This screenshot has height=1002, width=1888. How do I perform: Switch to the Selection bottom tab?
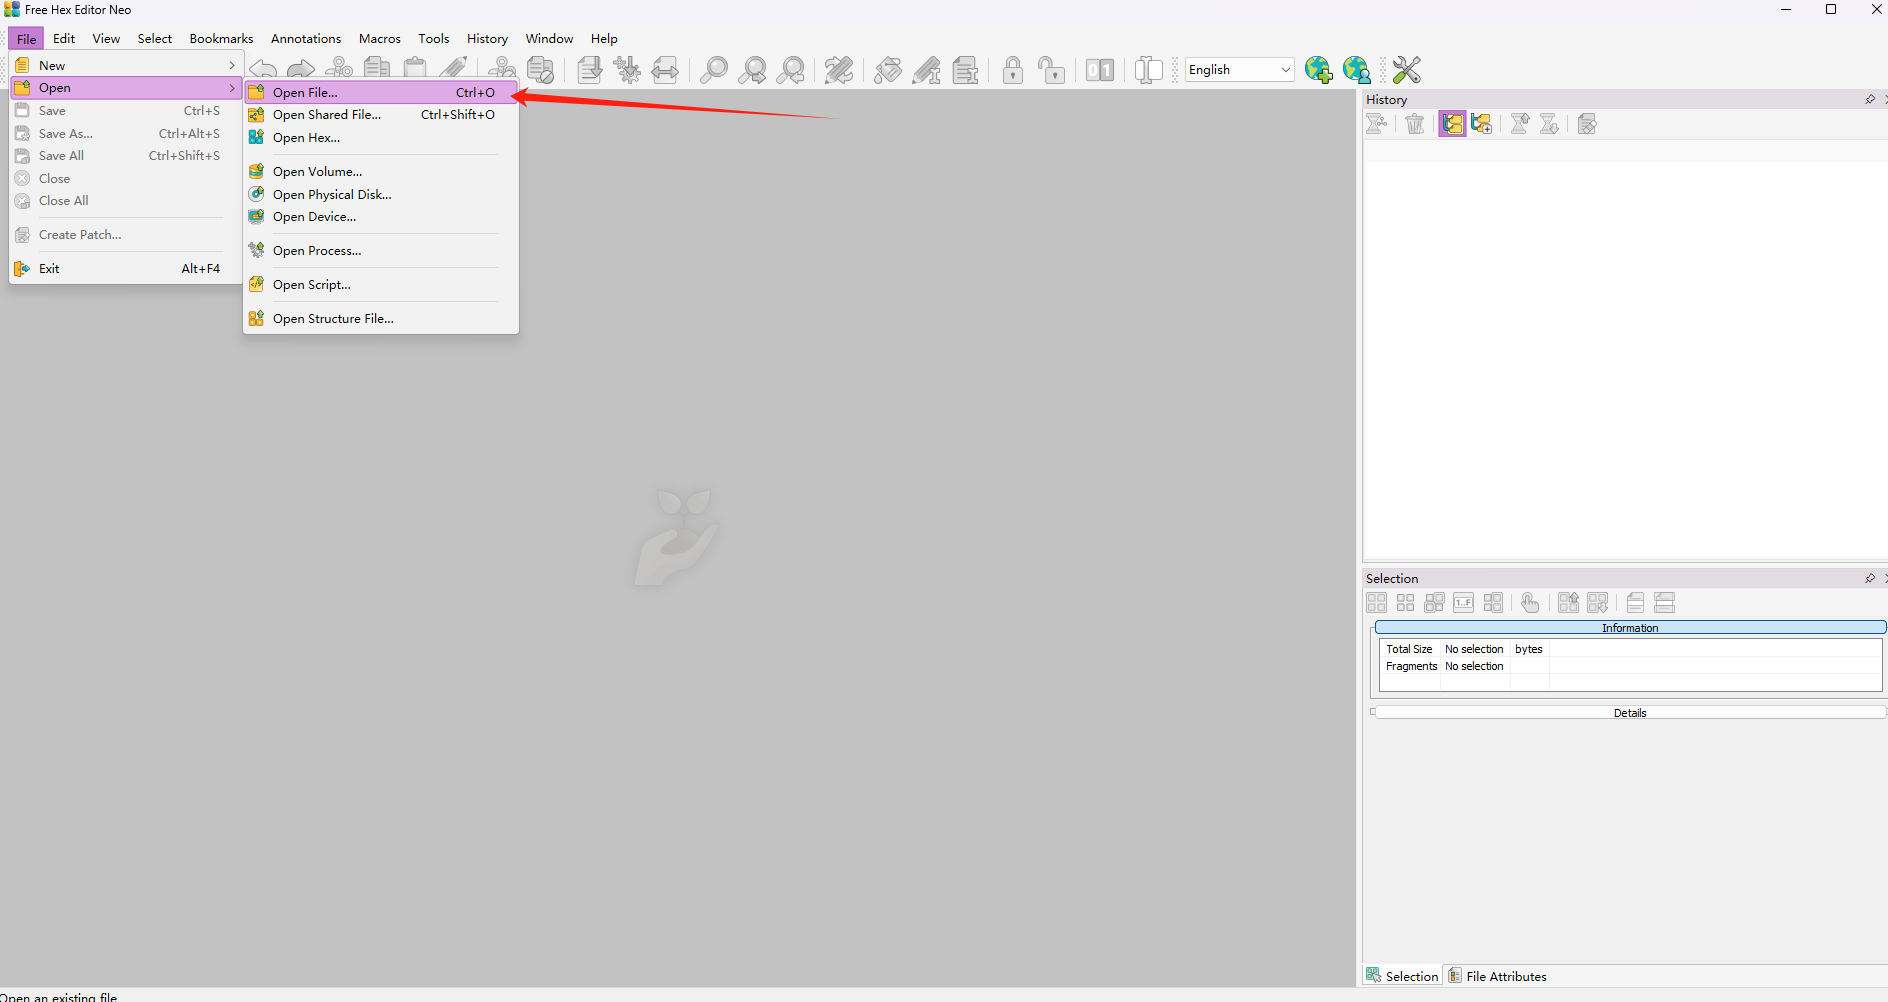pyautogui.click(x=1402, y=976)
